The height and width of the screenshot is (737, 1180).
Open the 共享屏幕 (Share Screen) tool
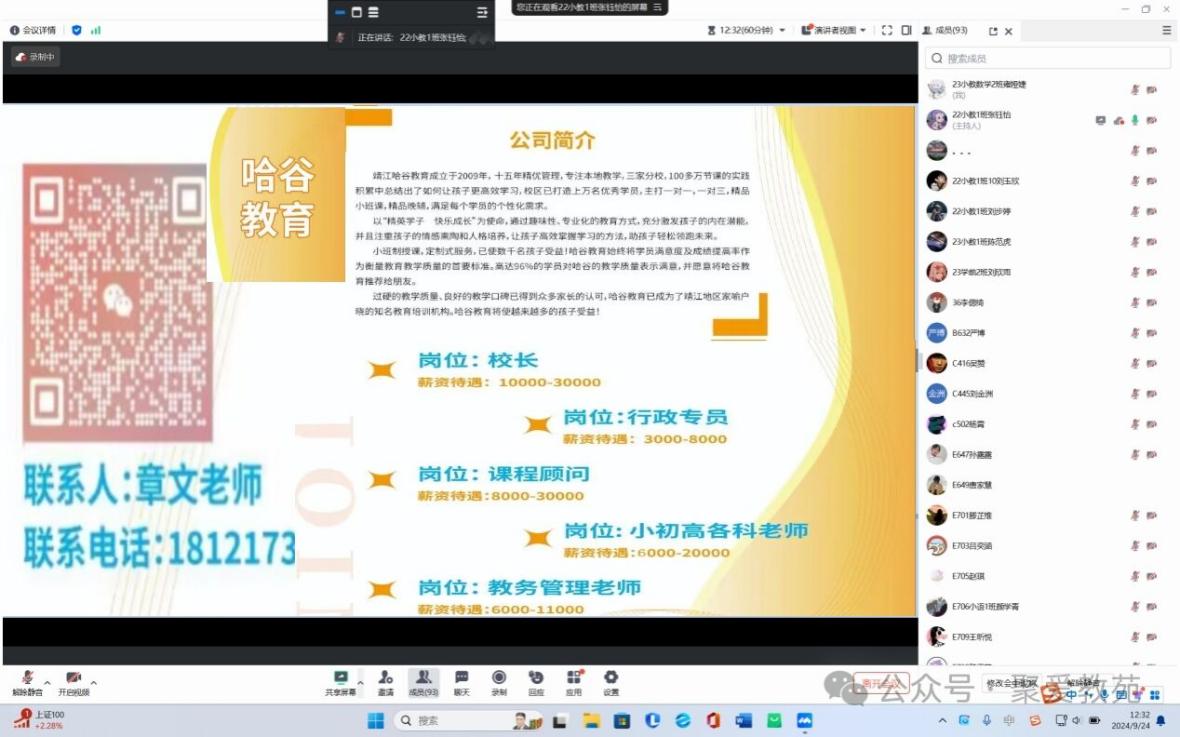tap(340, 682)
